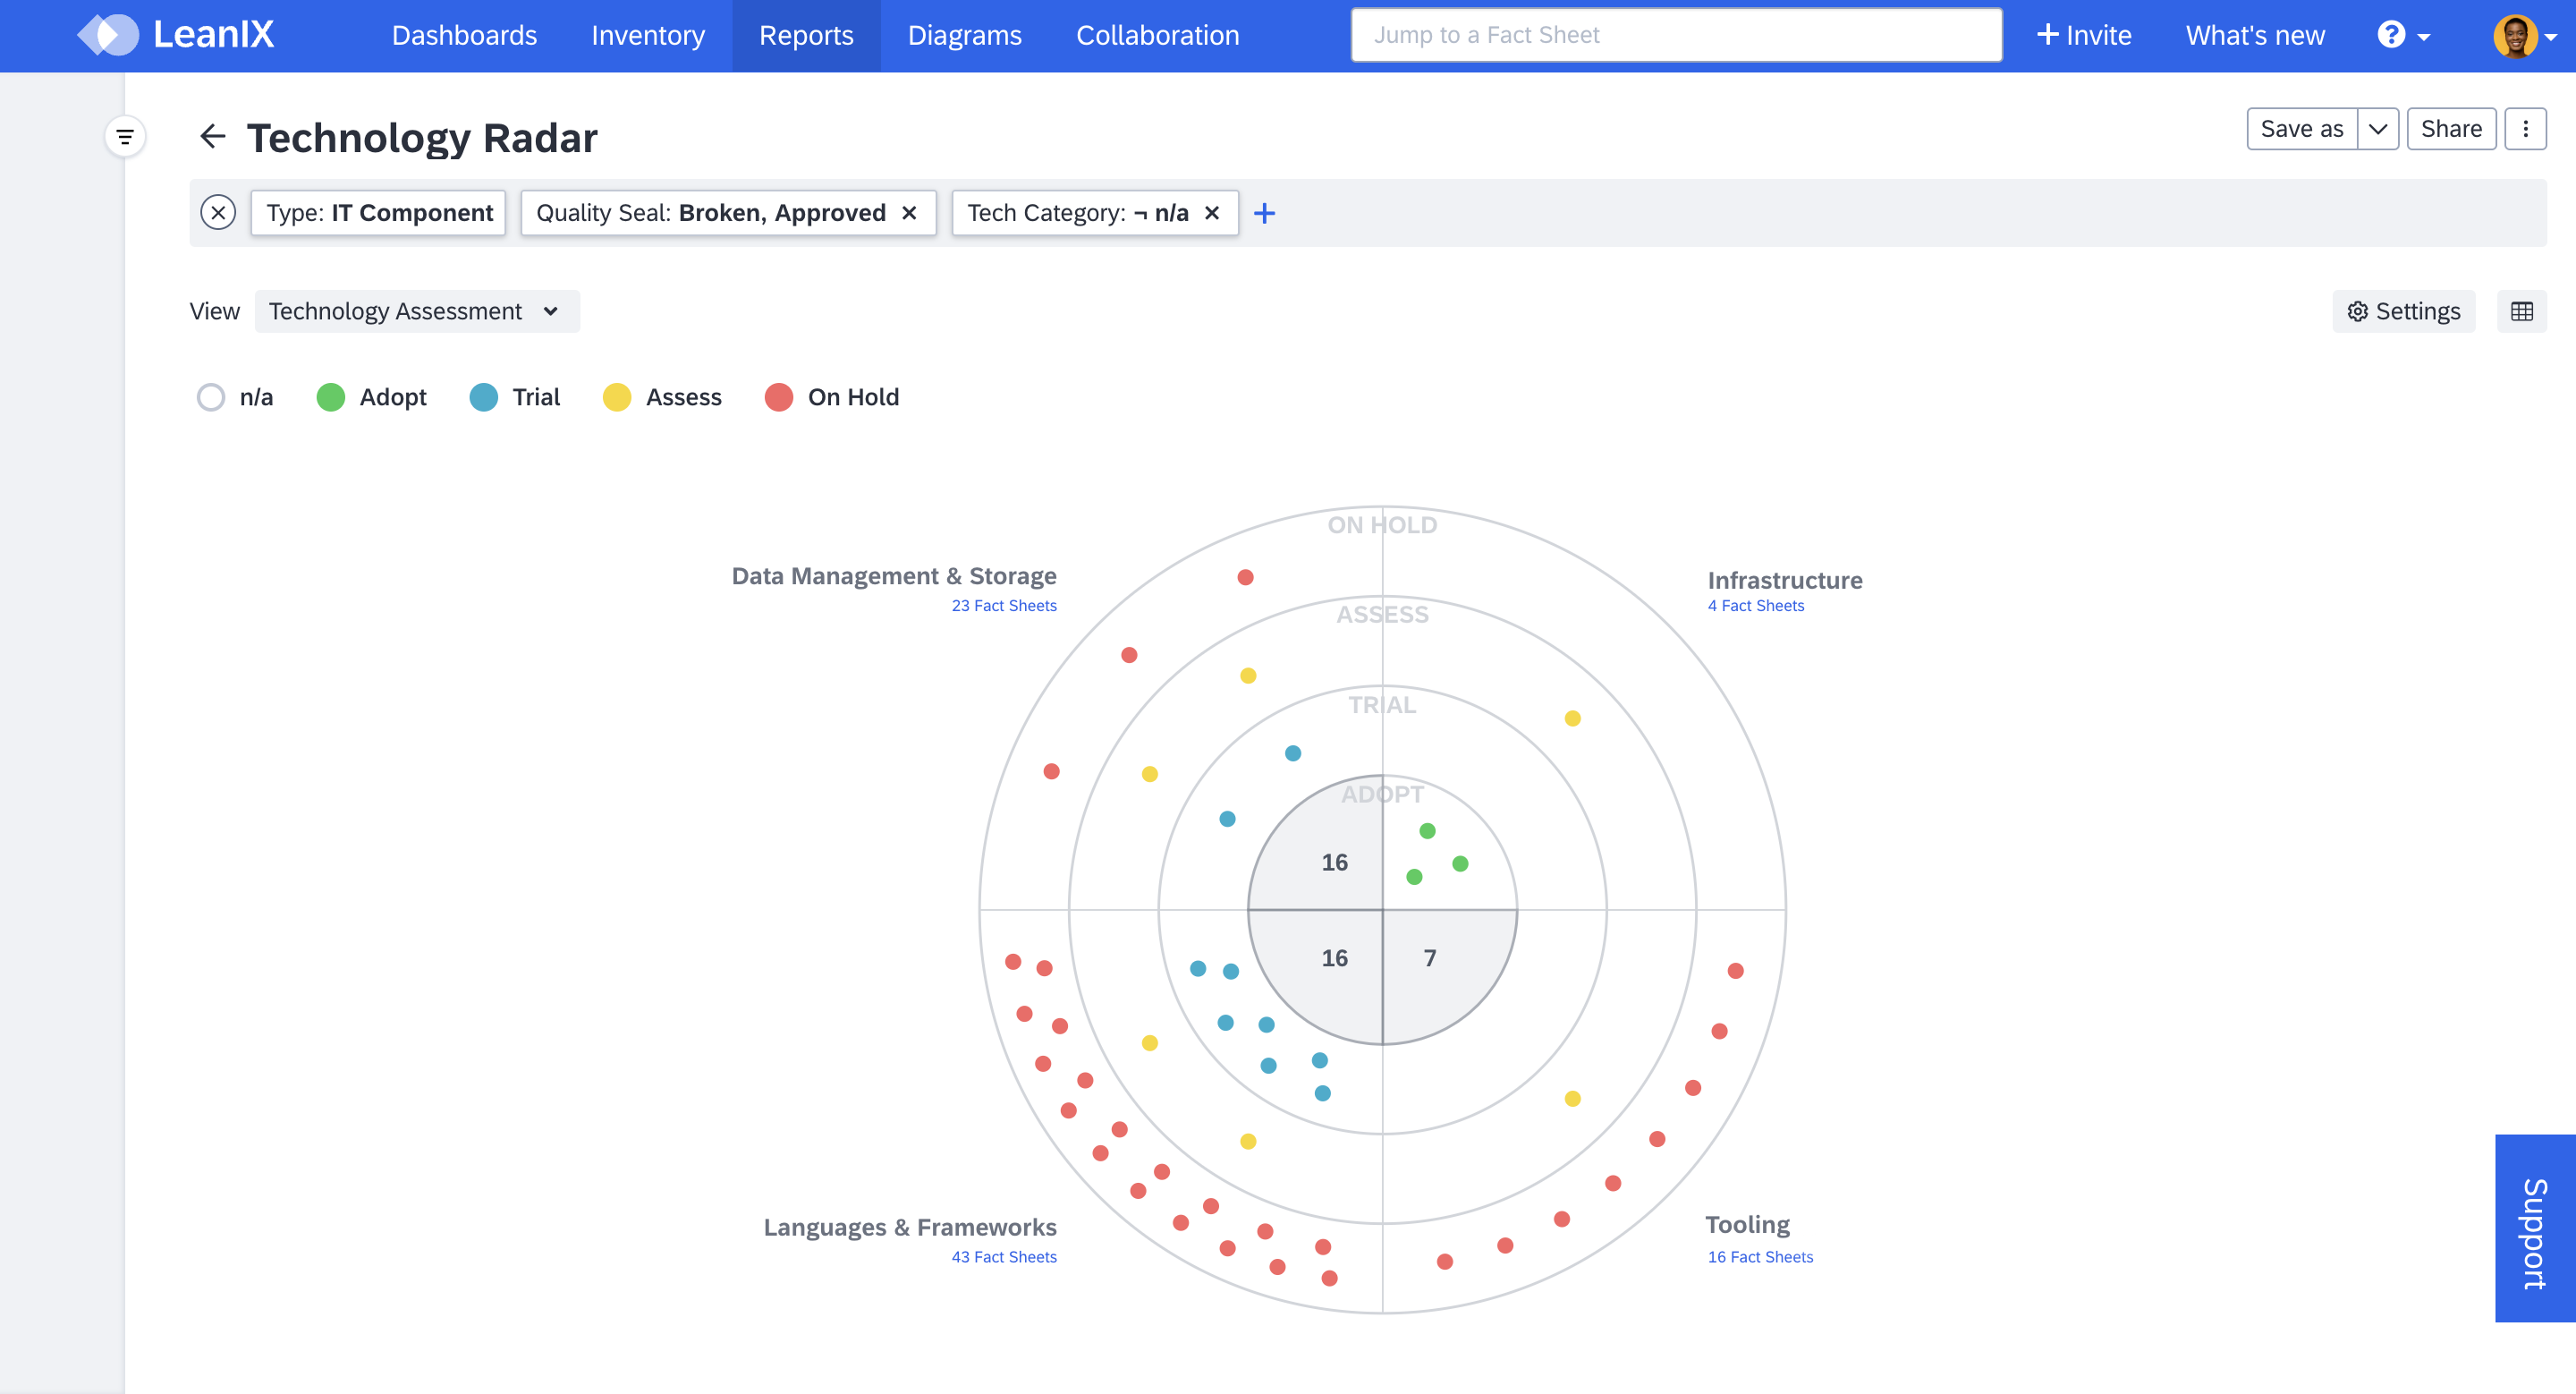Screen dimensions: 2576x1394
Task: Focus the Jump to a Fact Sheet field
Action: pos(1676,35)
